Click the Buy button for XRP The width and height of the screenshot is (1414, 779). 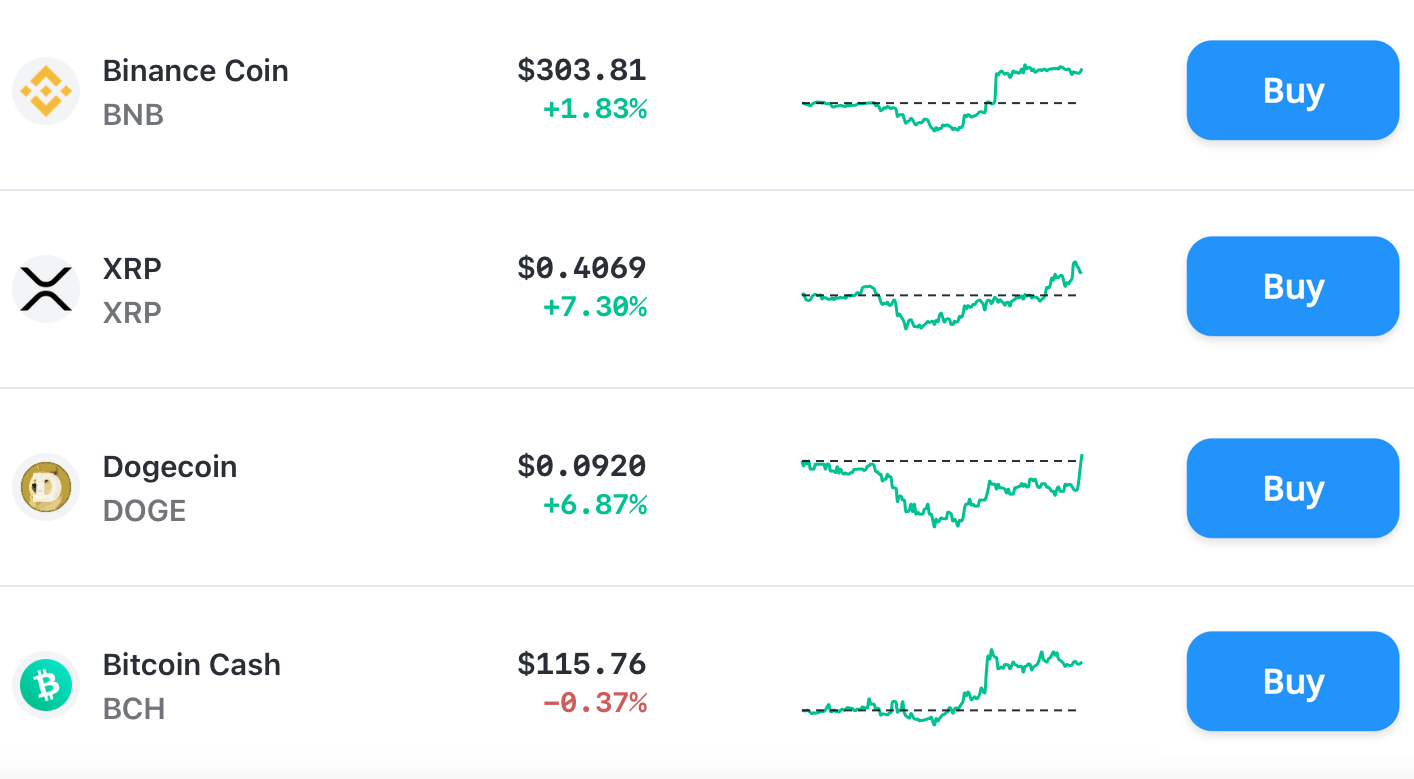coord(1292,286)
